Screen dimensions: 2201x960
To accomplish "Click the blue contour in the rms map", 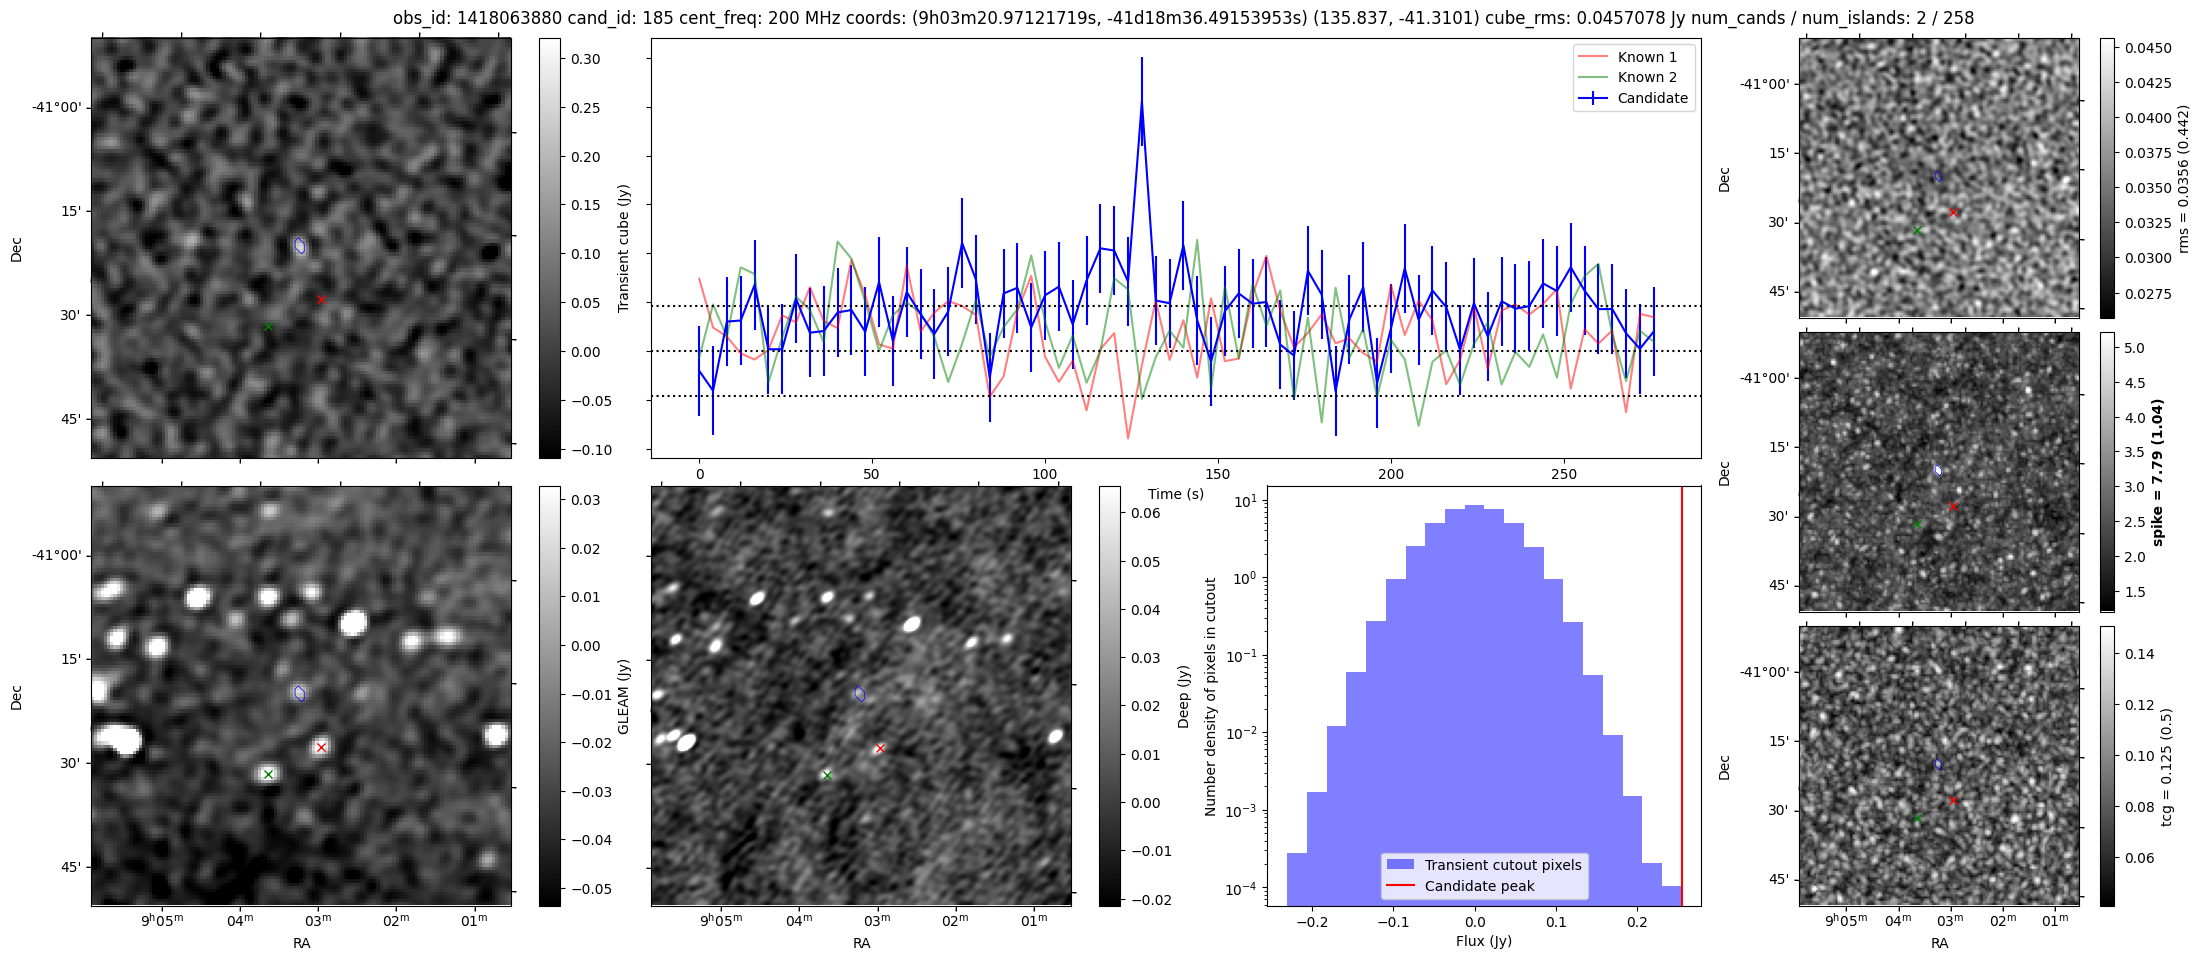I will (x=1938, y=177).
